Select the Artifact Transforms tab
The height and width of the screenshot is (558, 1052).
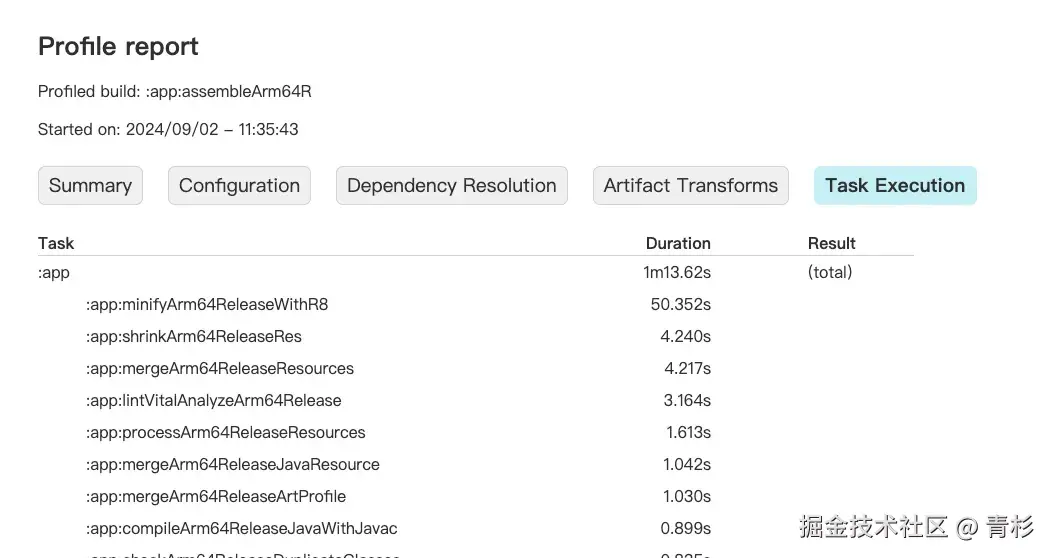point(690,186)
